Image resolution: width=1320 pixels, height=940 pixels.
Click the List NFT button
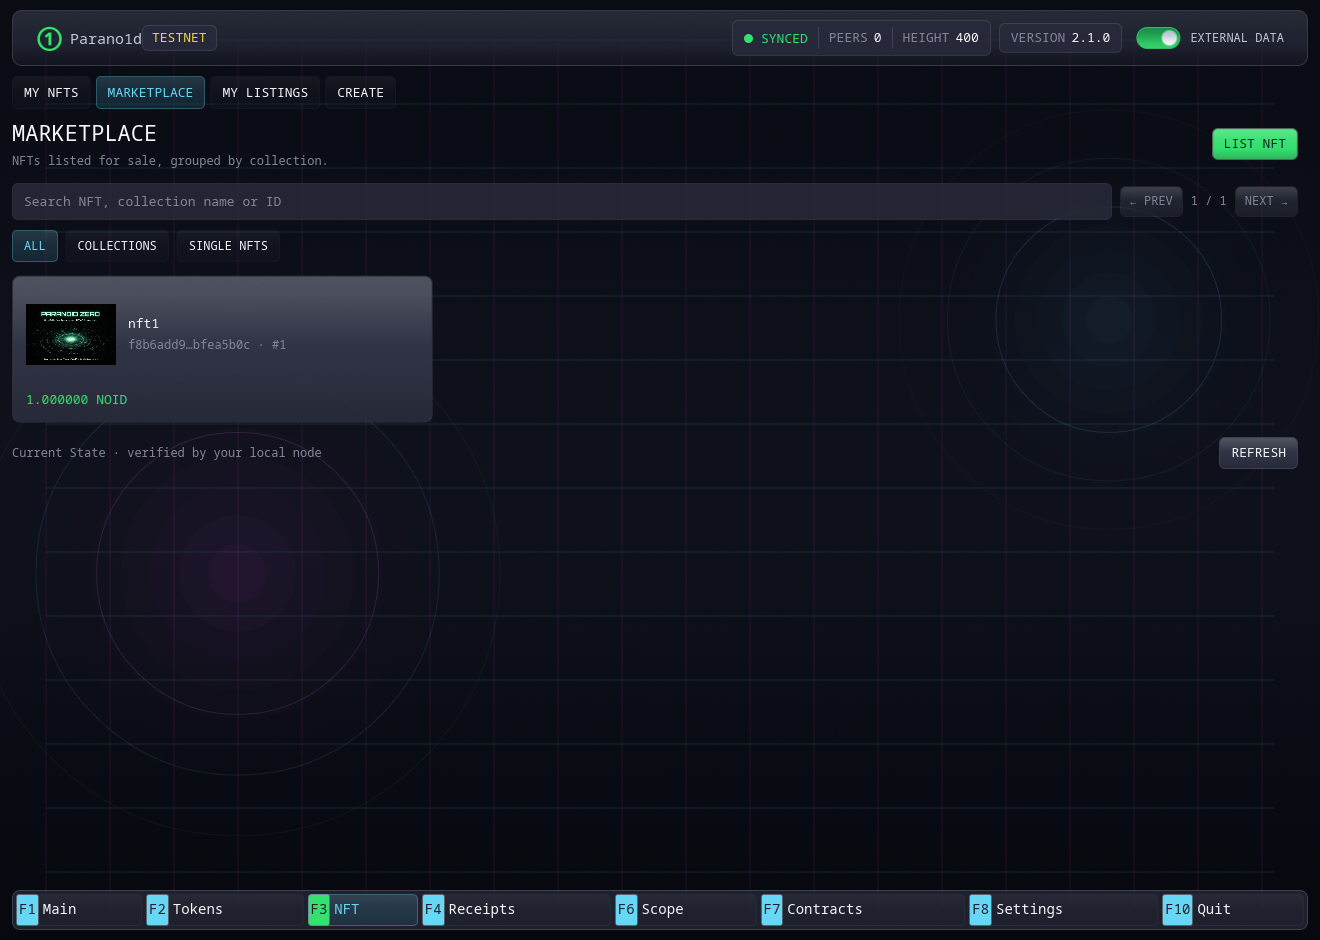[1255, 144]
